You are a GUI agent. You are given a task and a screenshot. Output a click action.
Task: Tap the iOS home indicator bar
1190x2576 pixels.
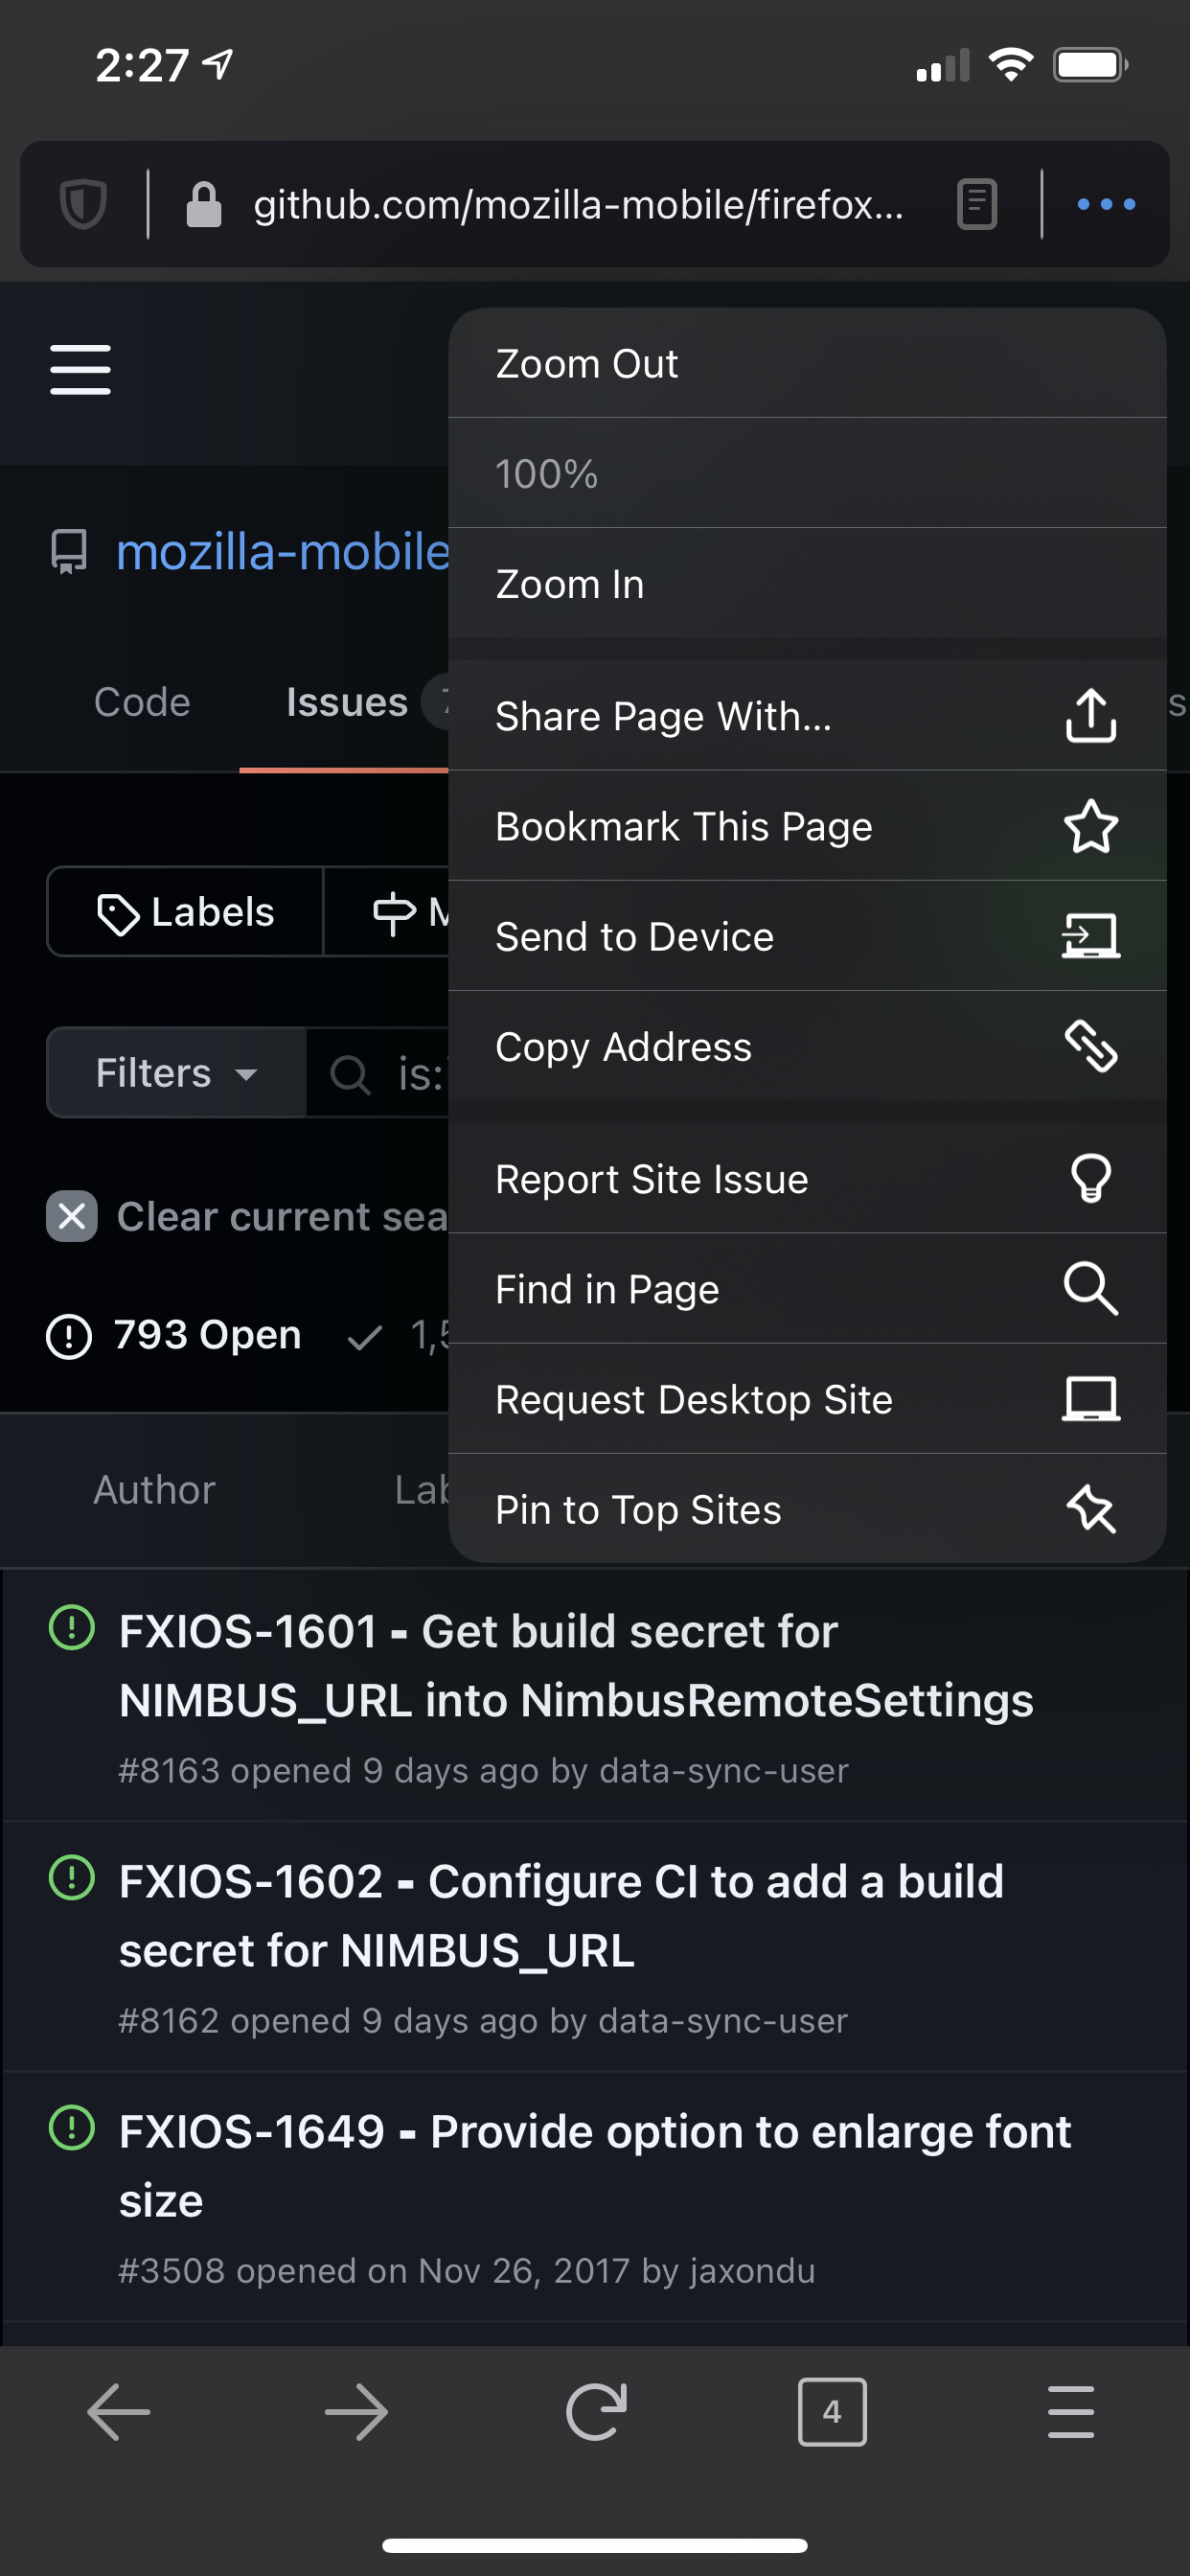click(595, 2545)
